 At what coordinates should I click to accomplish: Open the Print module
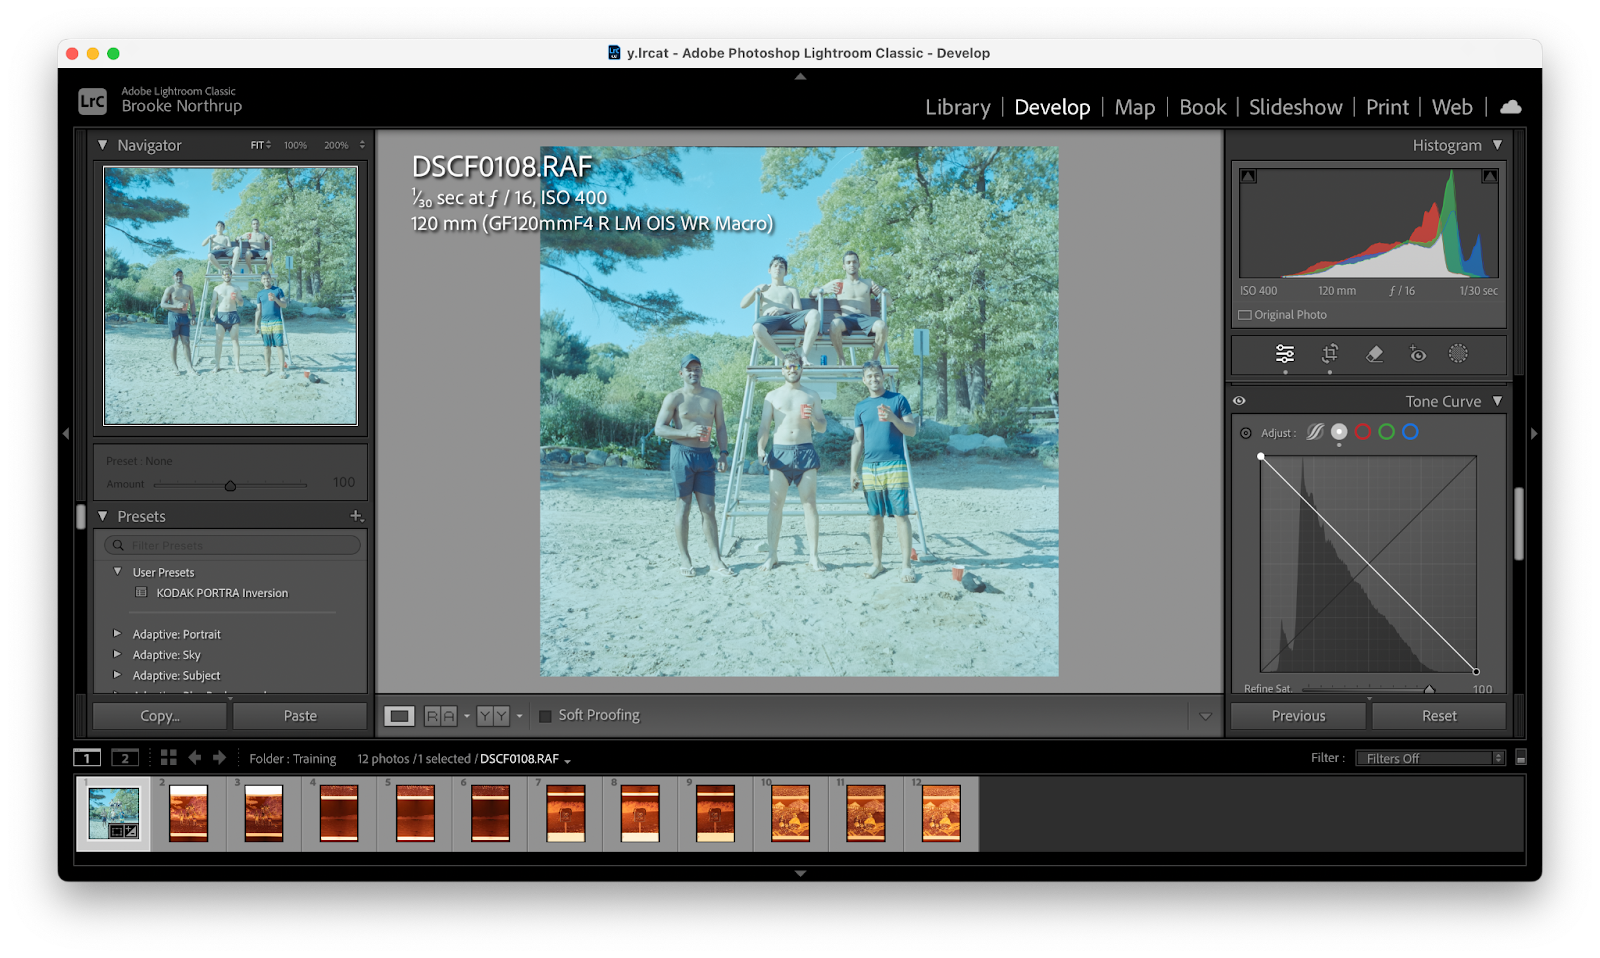coord(1388,107)
